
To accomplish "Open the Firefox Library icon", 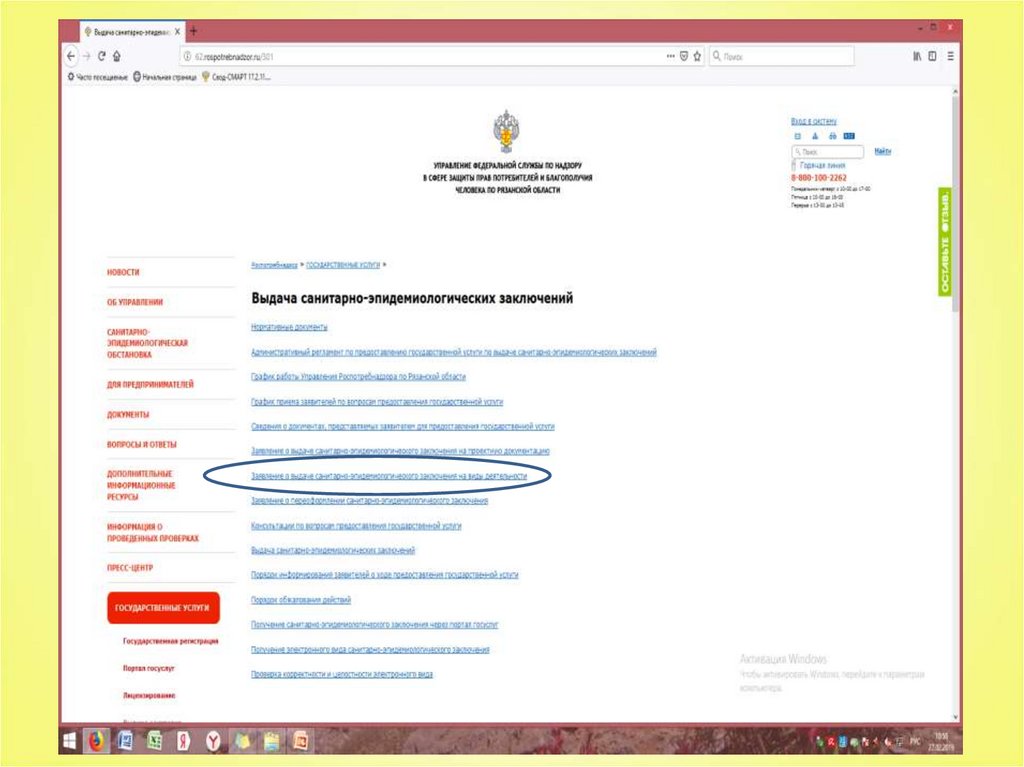I will pyautogui.click(x=916, y=57).
